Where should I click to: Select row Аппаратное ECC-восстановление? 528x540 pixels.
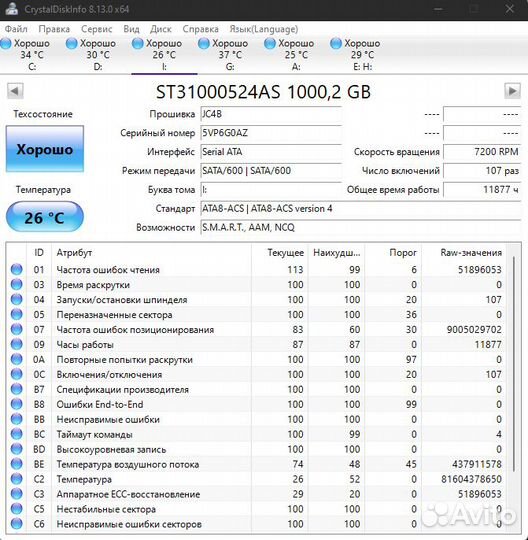257,494
